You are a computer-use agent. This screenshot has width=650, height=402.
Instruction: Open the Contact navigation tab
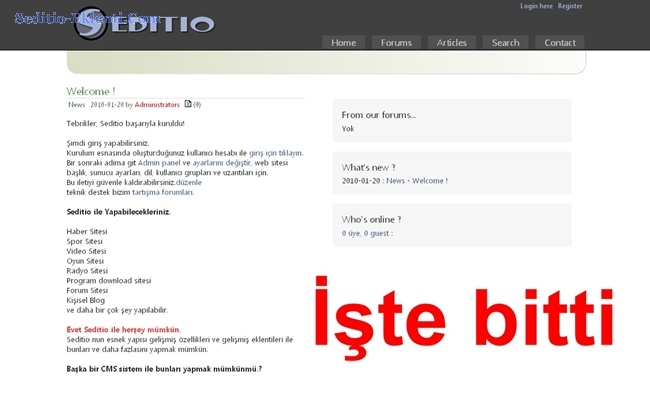coord(559,43)
